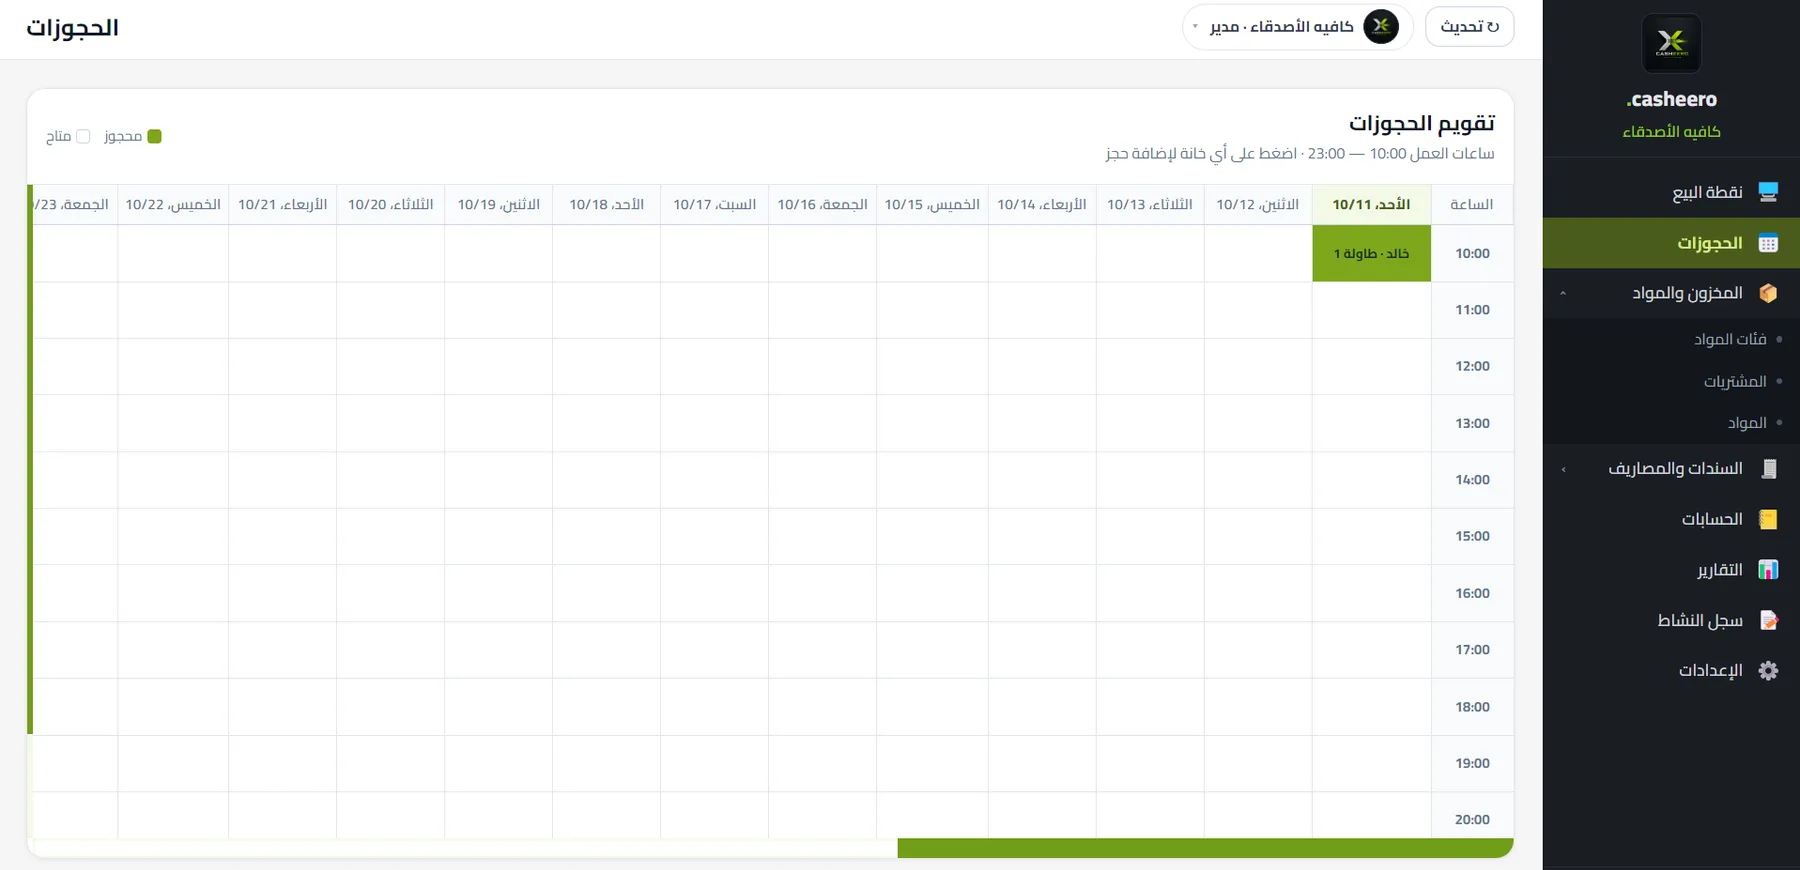Collapse the المخزون والمواد submenu arrow
This screenshot has height=870, width=1800.
[1563, 293]
